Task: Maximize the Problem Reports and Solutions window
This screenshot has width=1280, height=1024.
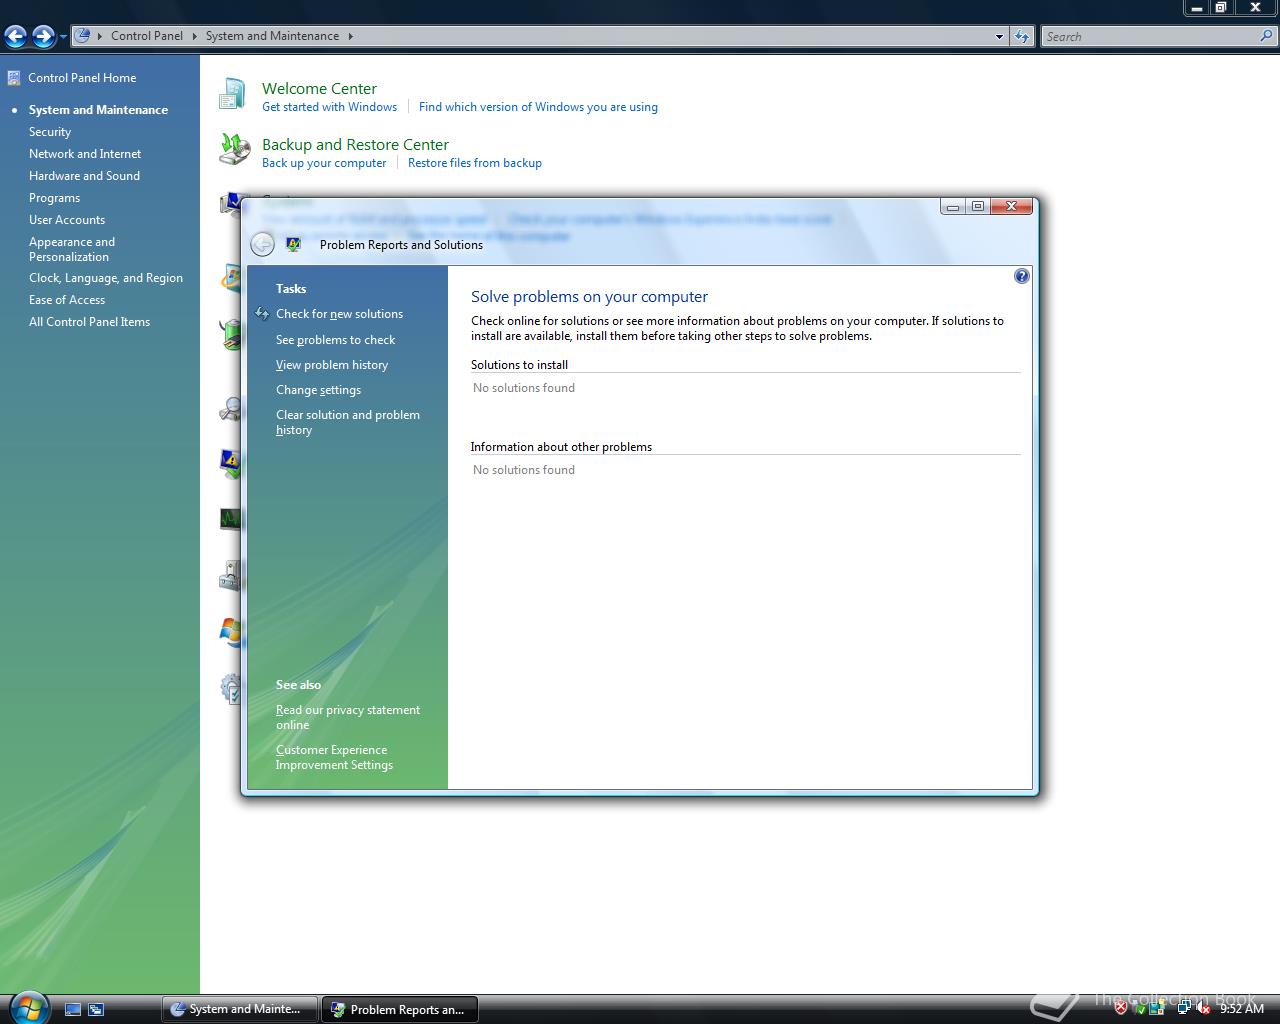Action: pyautogui.click(x=977, y=206)
